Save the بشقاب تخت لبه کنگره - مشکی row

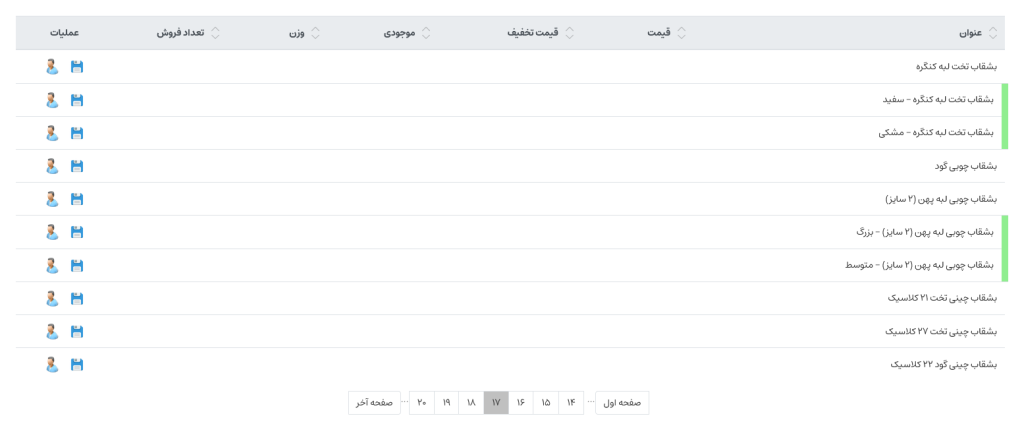click(77, 133)
